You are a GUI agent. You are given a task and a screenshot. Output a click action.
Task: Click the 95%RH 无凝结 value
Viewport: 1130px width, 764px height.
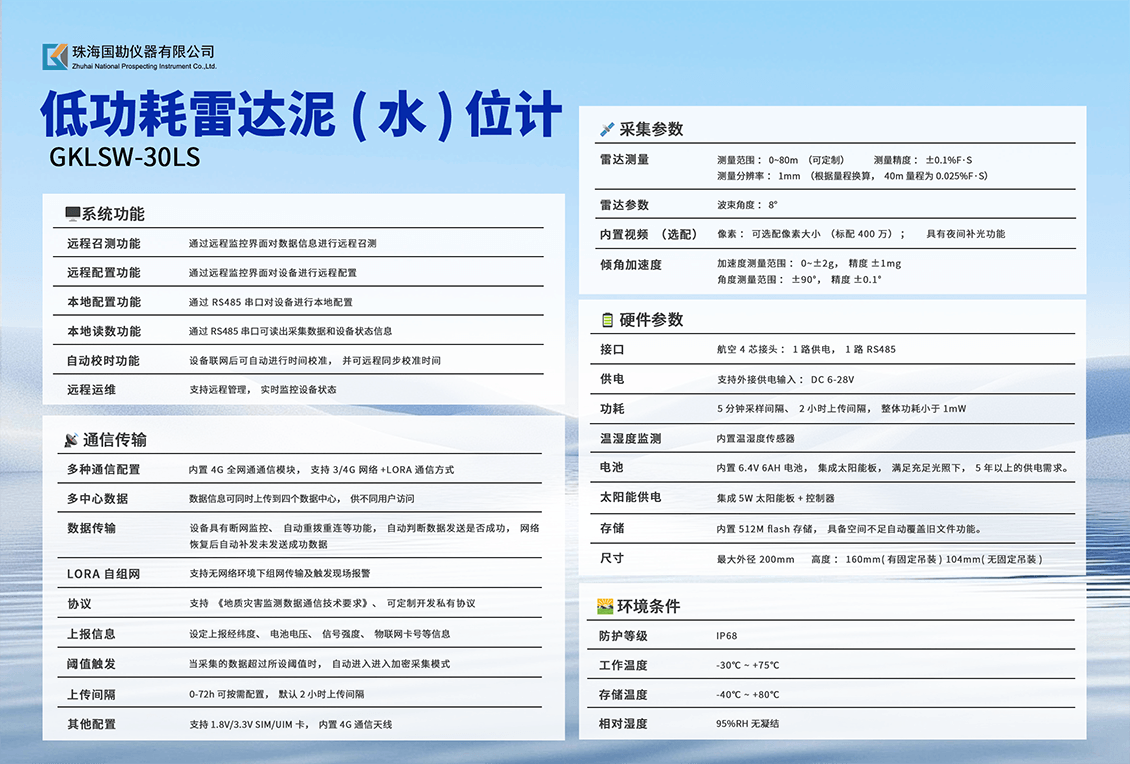(x=747, y=724)
